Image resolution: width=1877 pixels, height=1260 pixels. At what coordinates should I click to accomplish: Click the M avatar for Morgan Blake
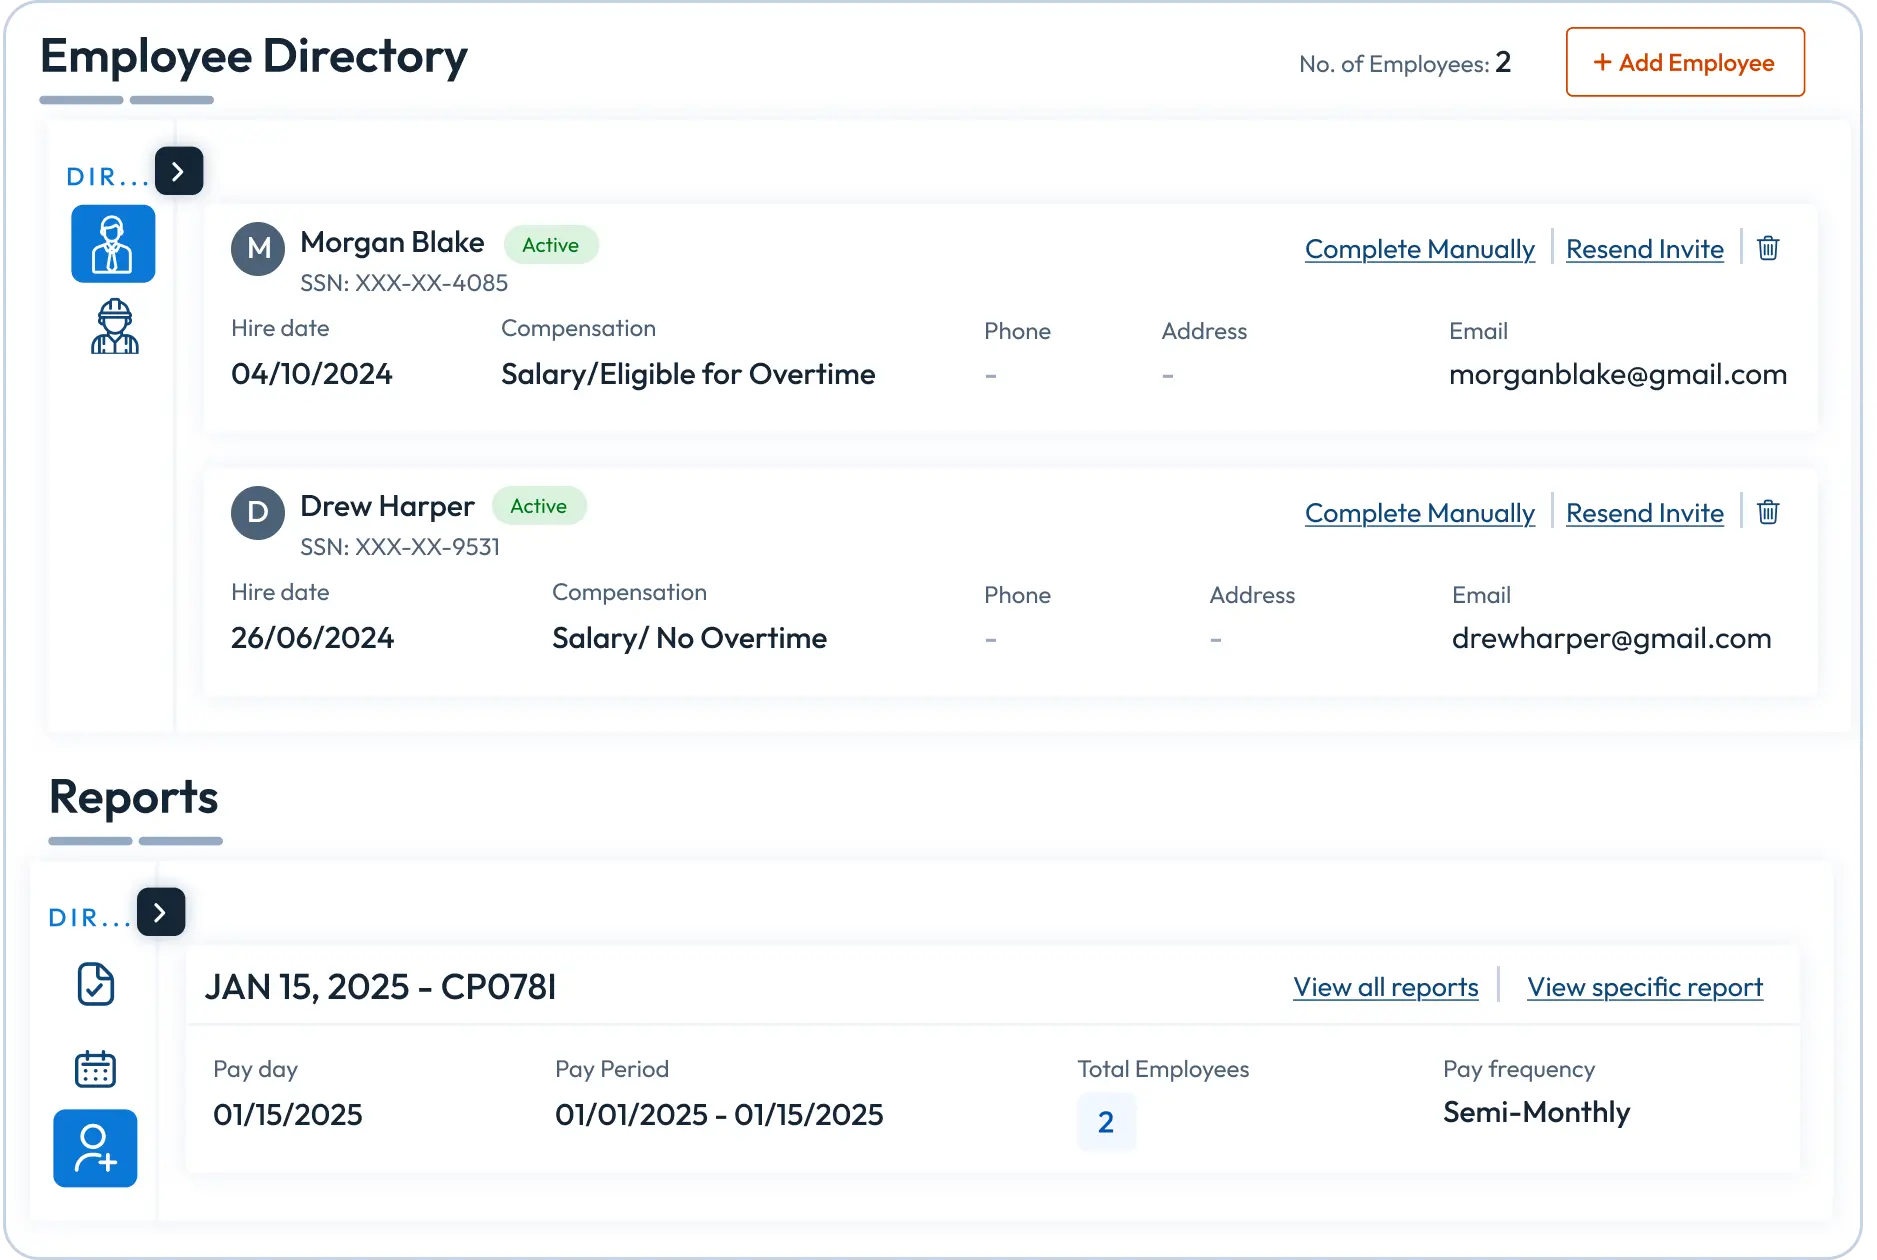pos(258,249)
